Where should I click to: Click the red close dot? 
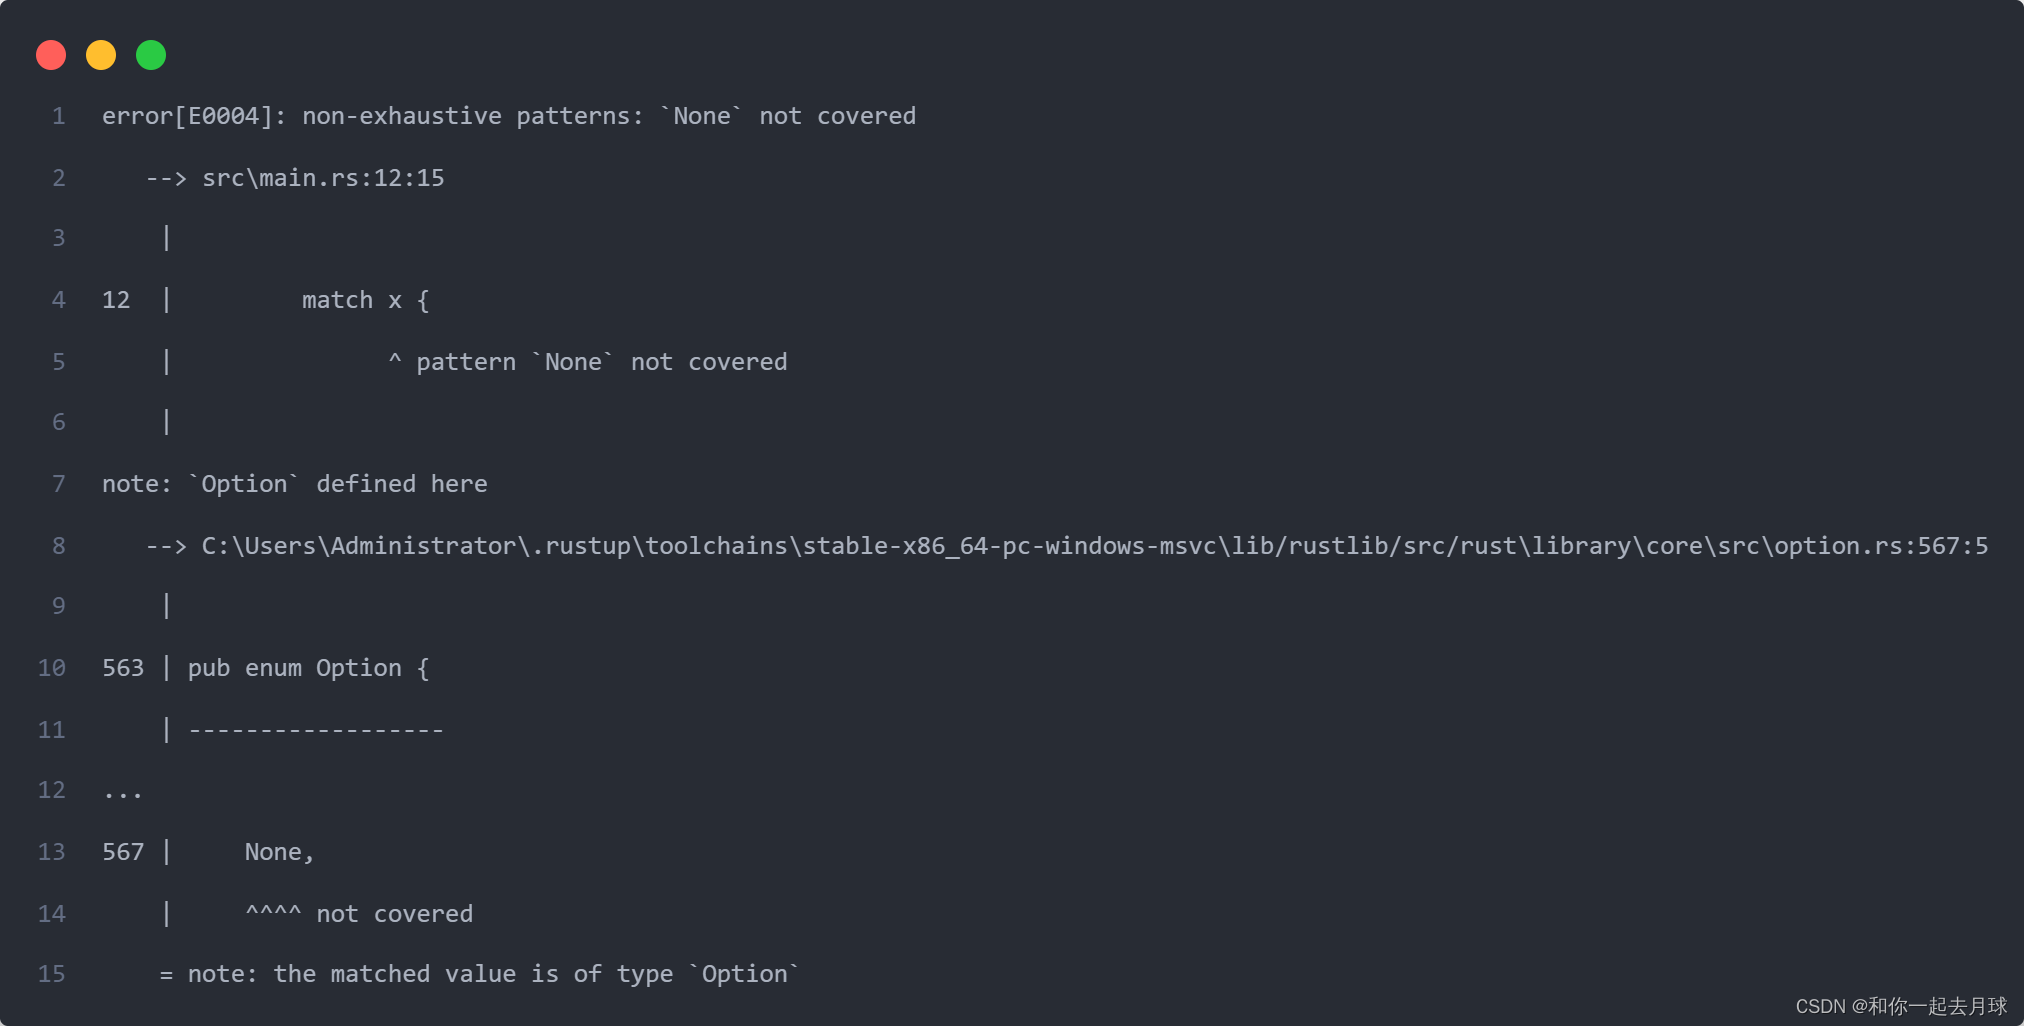click(51, 55)
